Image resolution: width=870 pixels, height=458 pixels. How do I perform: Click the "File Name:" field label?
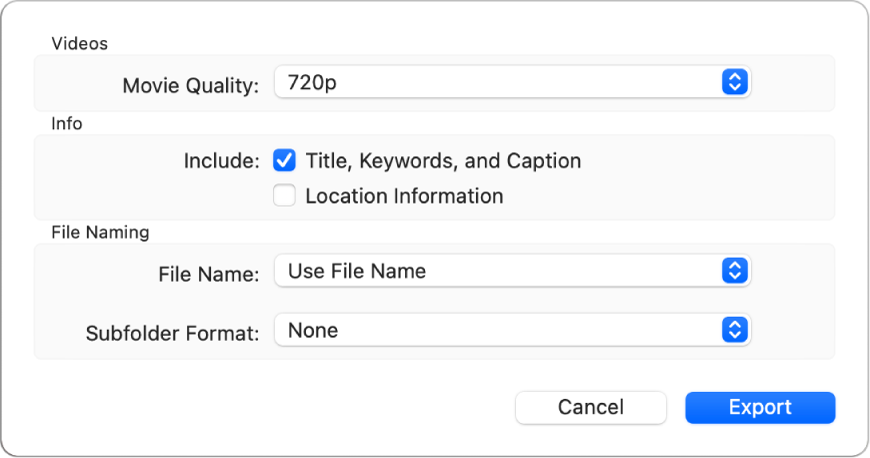209,271
